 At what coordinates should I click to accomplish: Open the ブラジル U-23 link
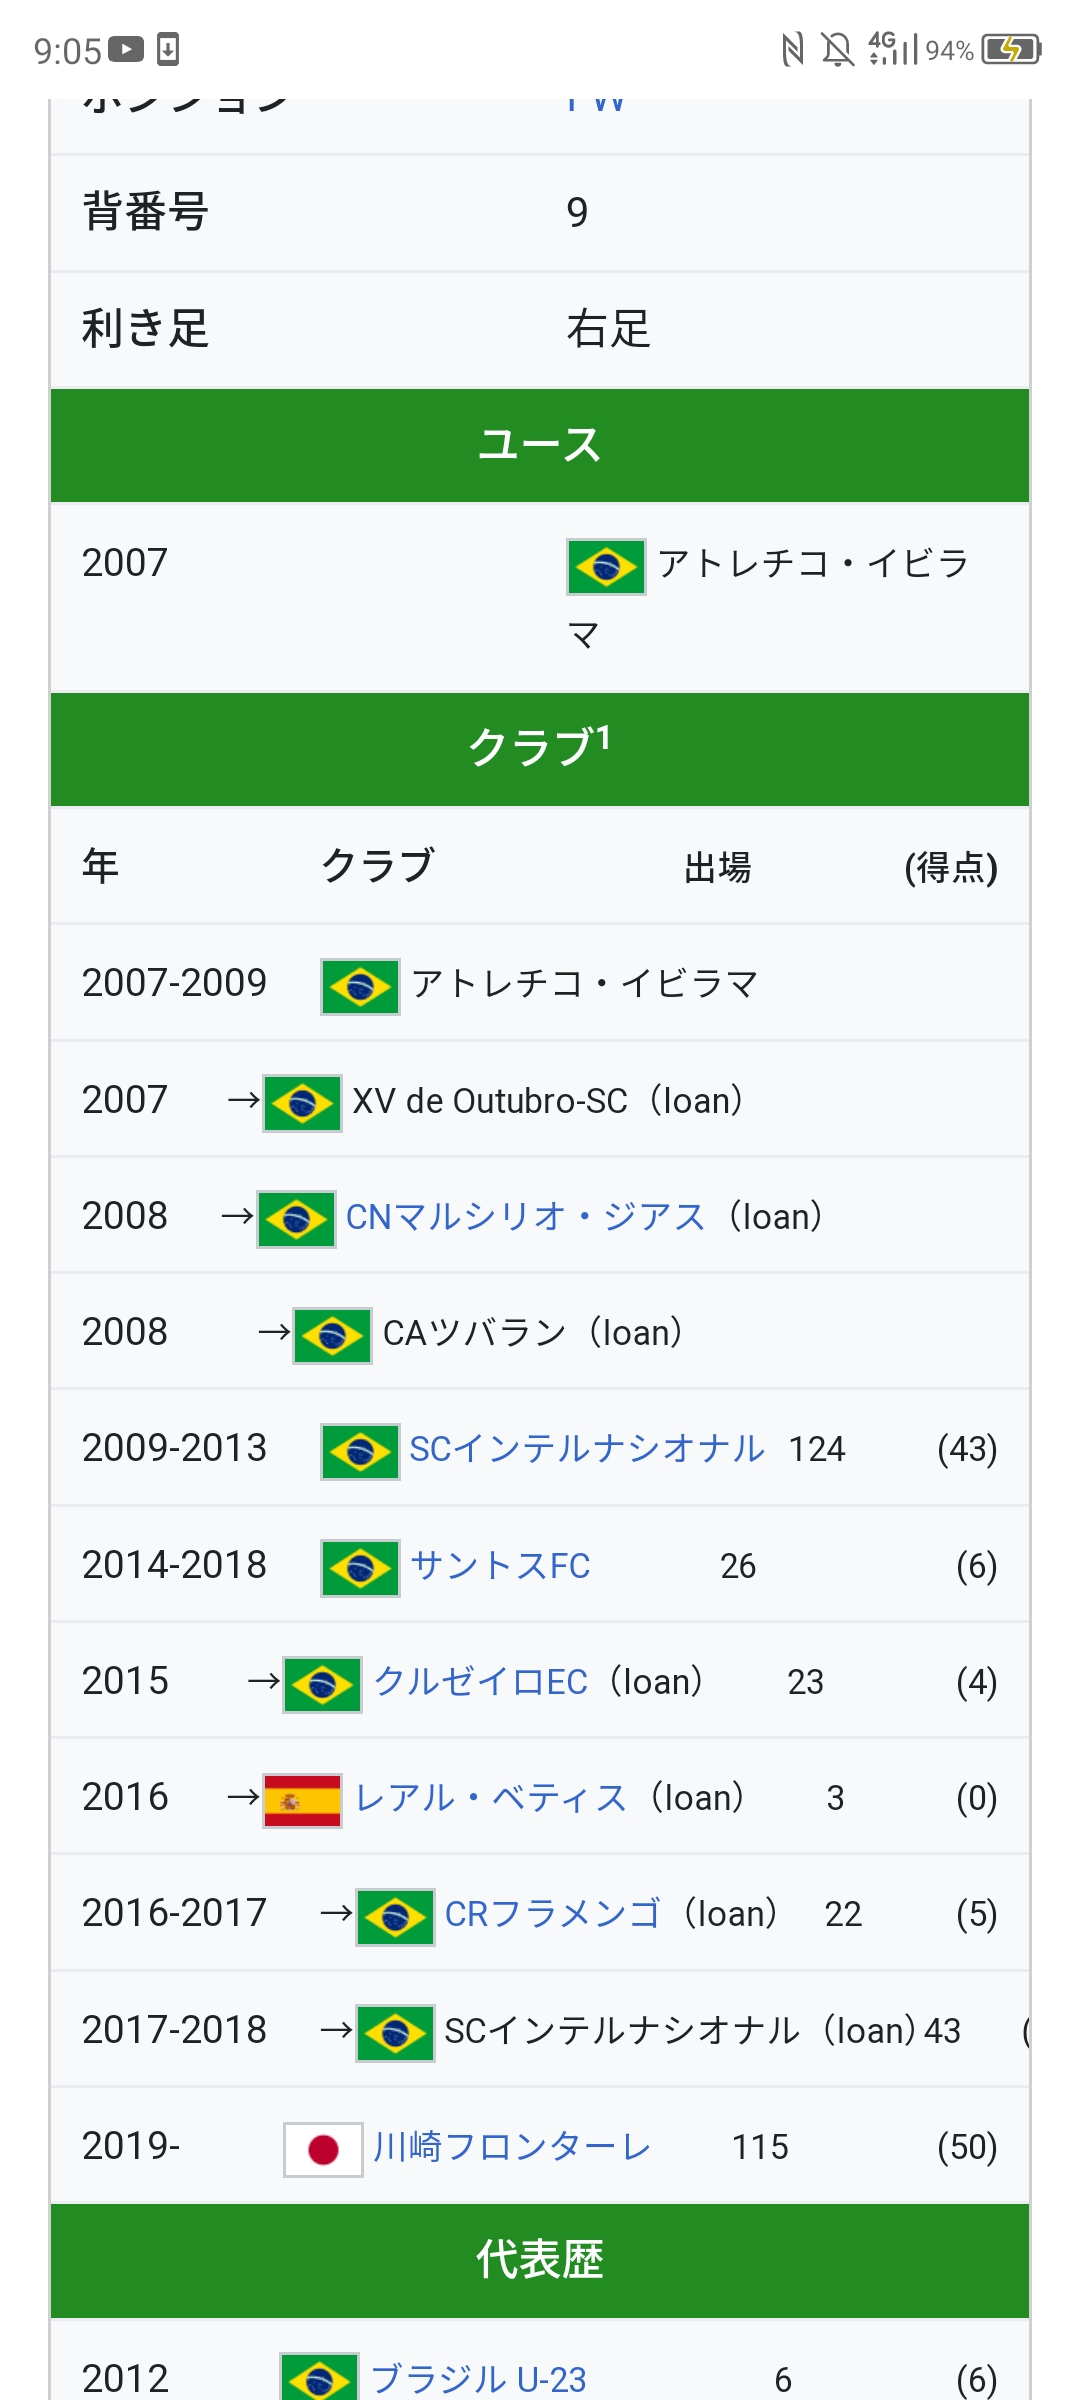(x=478, y=2379)
